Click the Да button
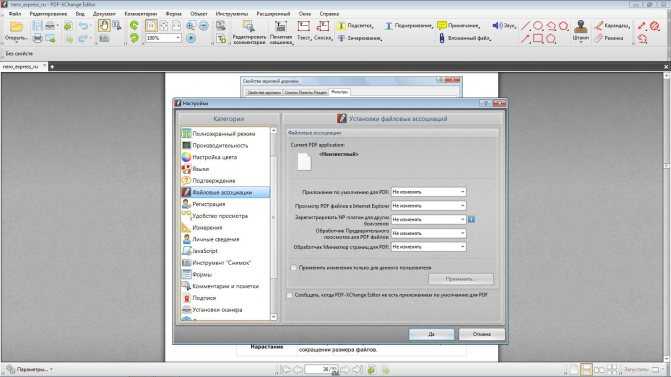Viewport: 671px width, 377px height. [431, 334]
